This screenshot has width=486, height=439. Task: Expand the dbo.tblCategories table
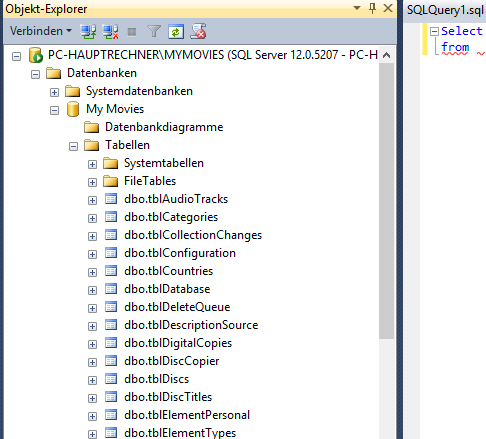tap(92, 218)
